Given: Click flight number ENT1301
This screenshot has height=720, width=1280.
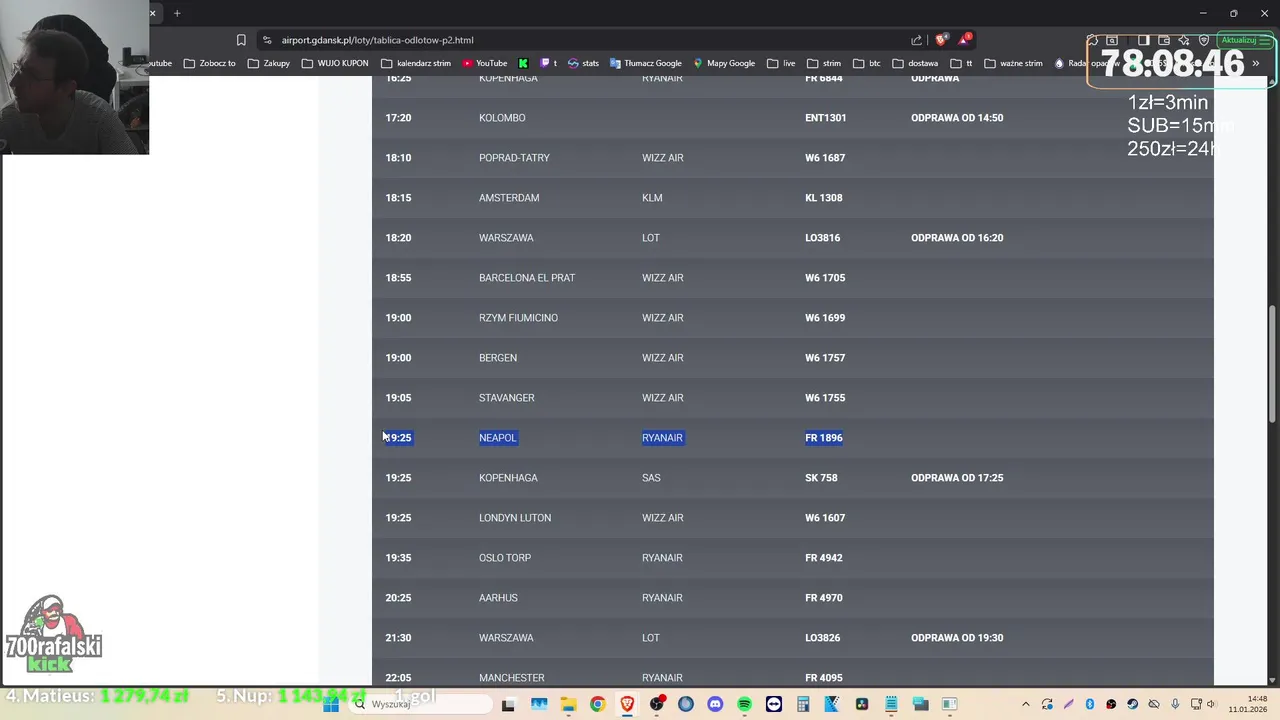Looking at the screenshot, I should 826,118.
